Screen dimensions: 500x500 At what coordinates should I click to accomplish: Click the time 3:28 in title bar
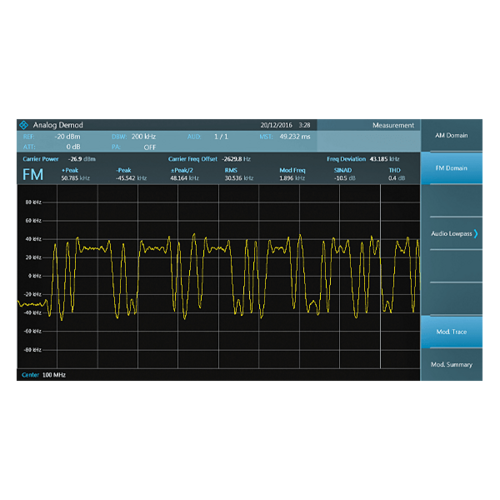coord(304,125)
